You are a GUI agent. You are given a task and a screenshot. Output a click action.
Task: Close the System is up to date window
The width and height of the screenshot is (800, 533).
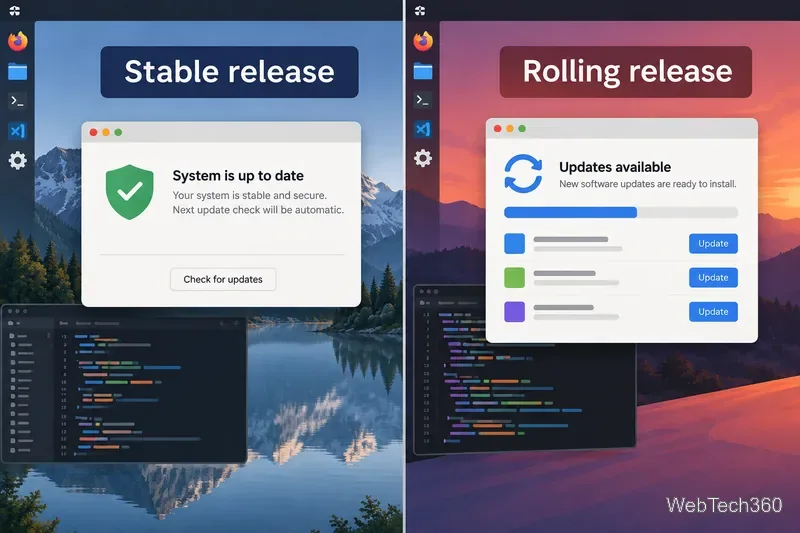tap(93, 132)
